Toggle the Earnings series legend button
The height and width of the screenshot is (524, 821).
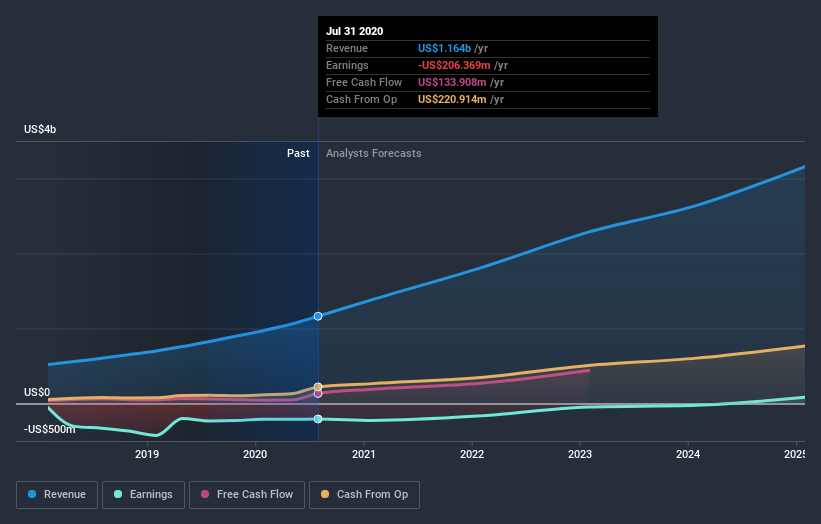tap(143, 495)
